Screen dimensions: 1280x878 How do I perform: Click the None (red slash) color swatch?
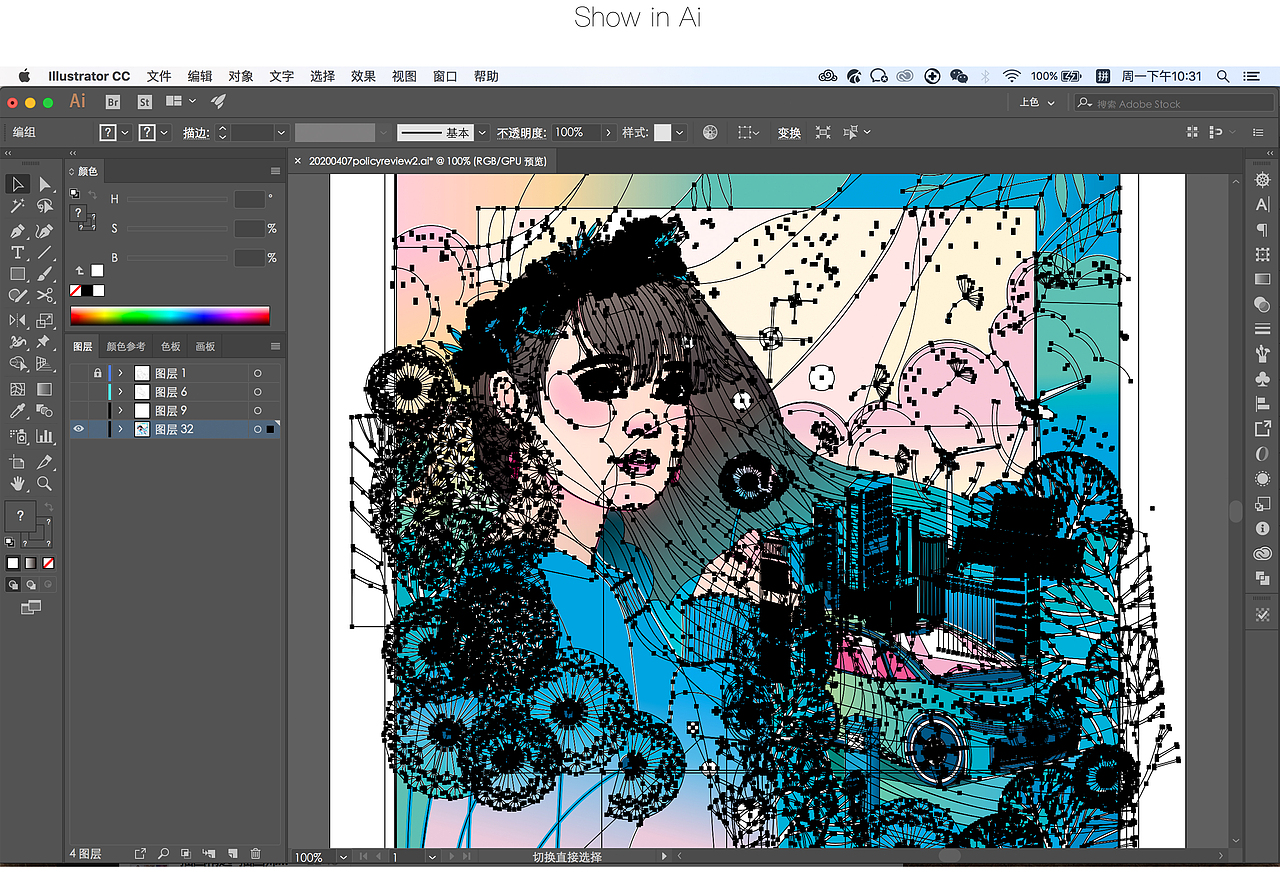click(75, 291)
